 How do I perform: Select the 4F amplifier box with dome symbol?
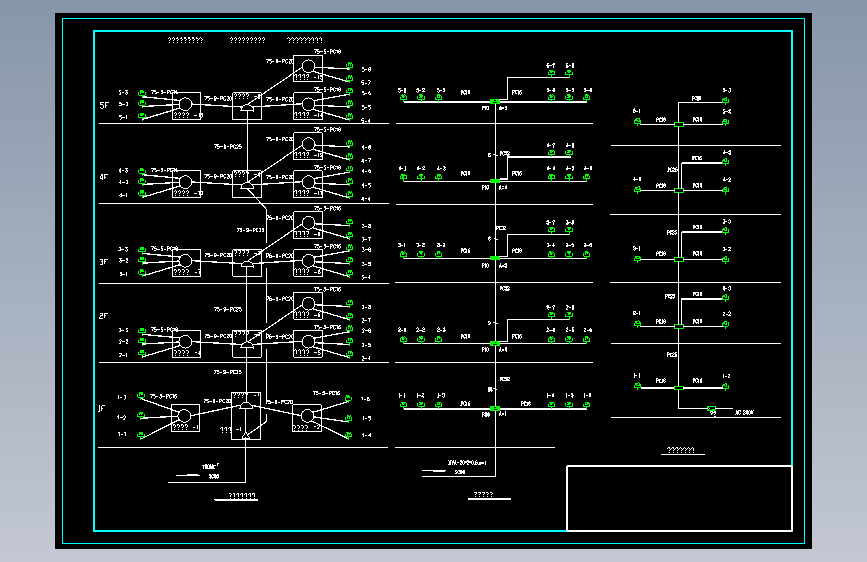coord(247,184)
